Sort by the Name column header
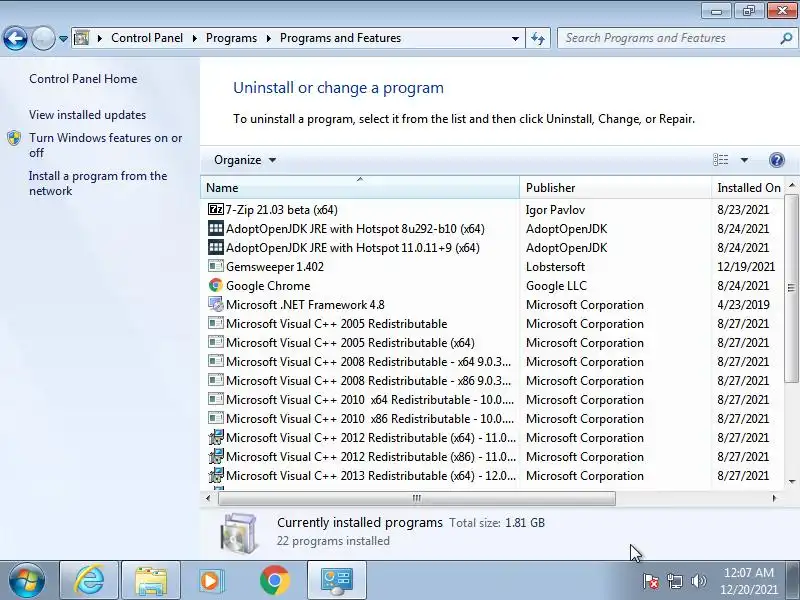The height and width of the screenshot is (600, 800). point(360,188)
